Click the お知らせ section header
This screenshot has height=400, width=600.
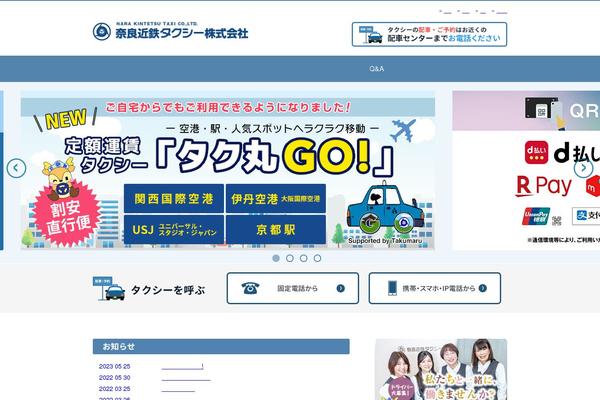[x=221, y=346]
